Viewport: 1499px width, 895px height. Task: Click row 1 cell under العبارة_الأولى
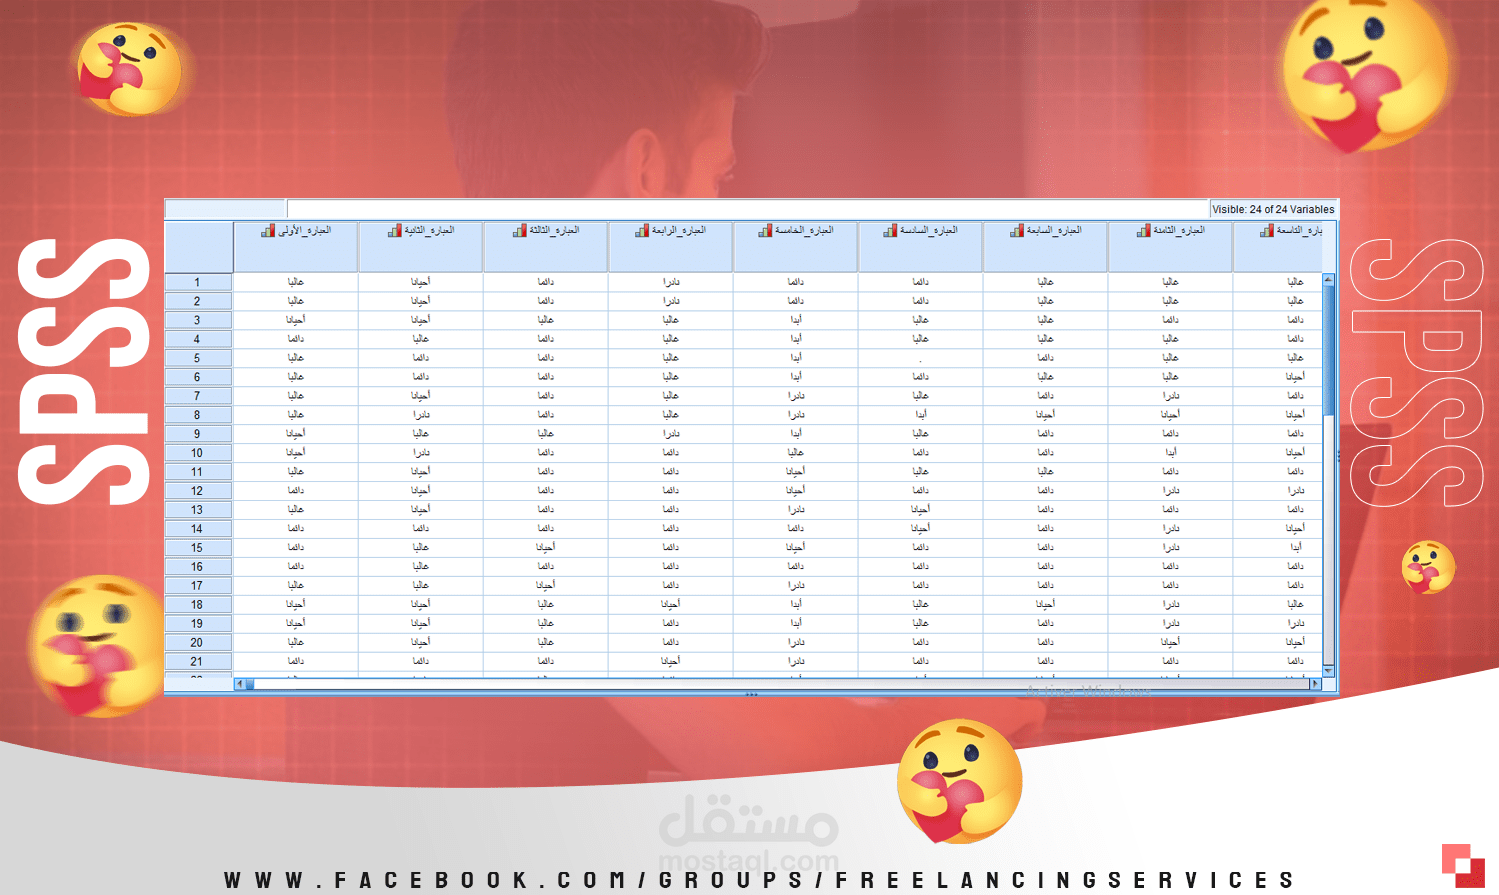click(296, 283)
